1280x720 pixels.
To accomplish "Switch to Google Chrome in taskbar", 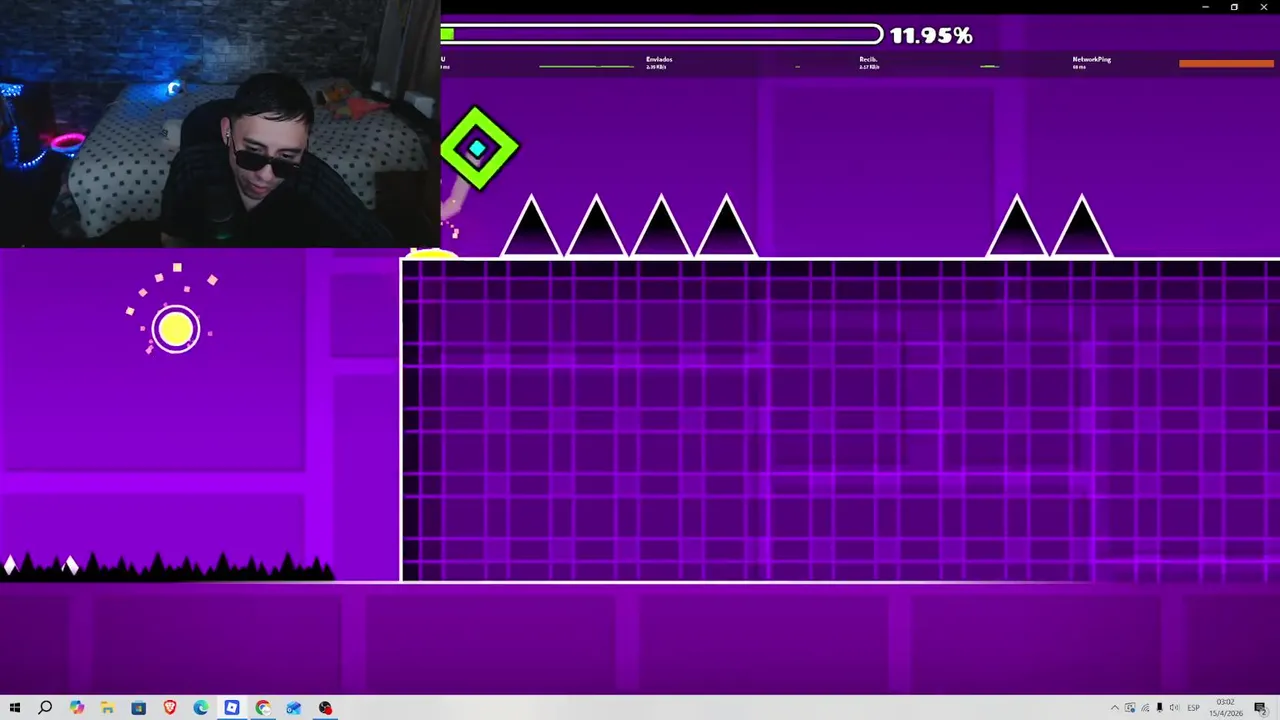I will tap(262, 708).
